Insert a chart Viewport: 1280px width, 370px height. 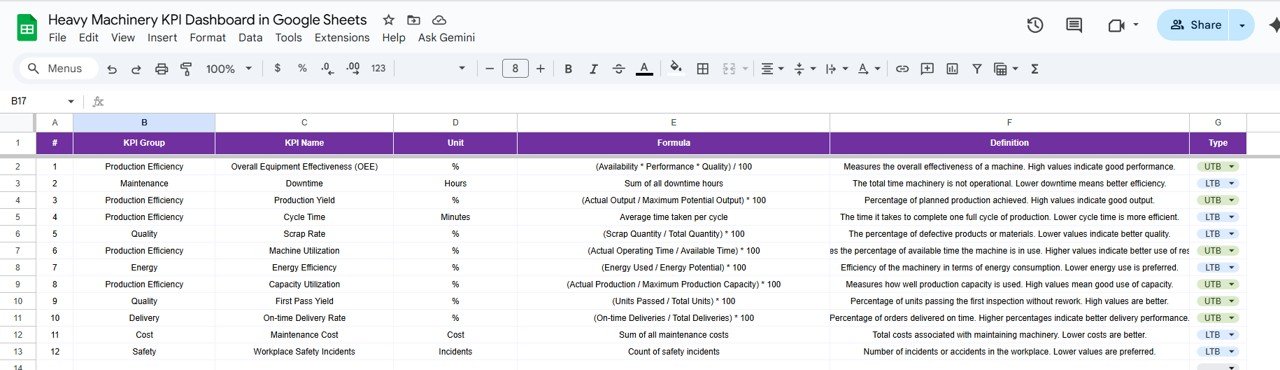[952, 69]
